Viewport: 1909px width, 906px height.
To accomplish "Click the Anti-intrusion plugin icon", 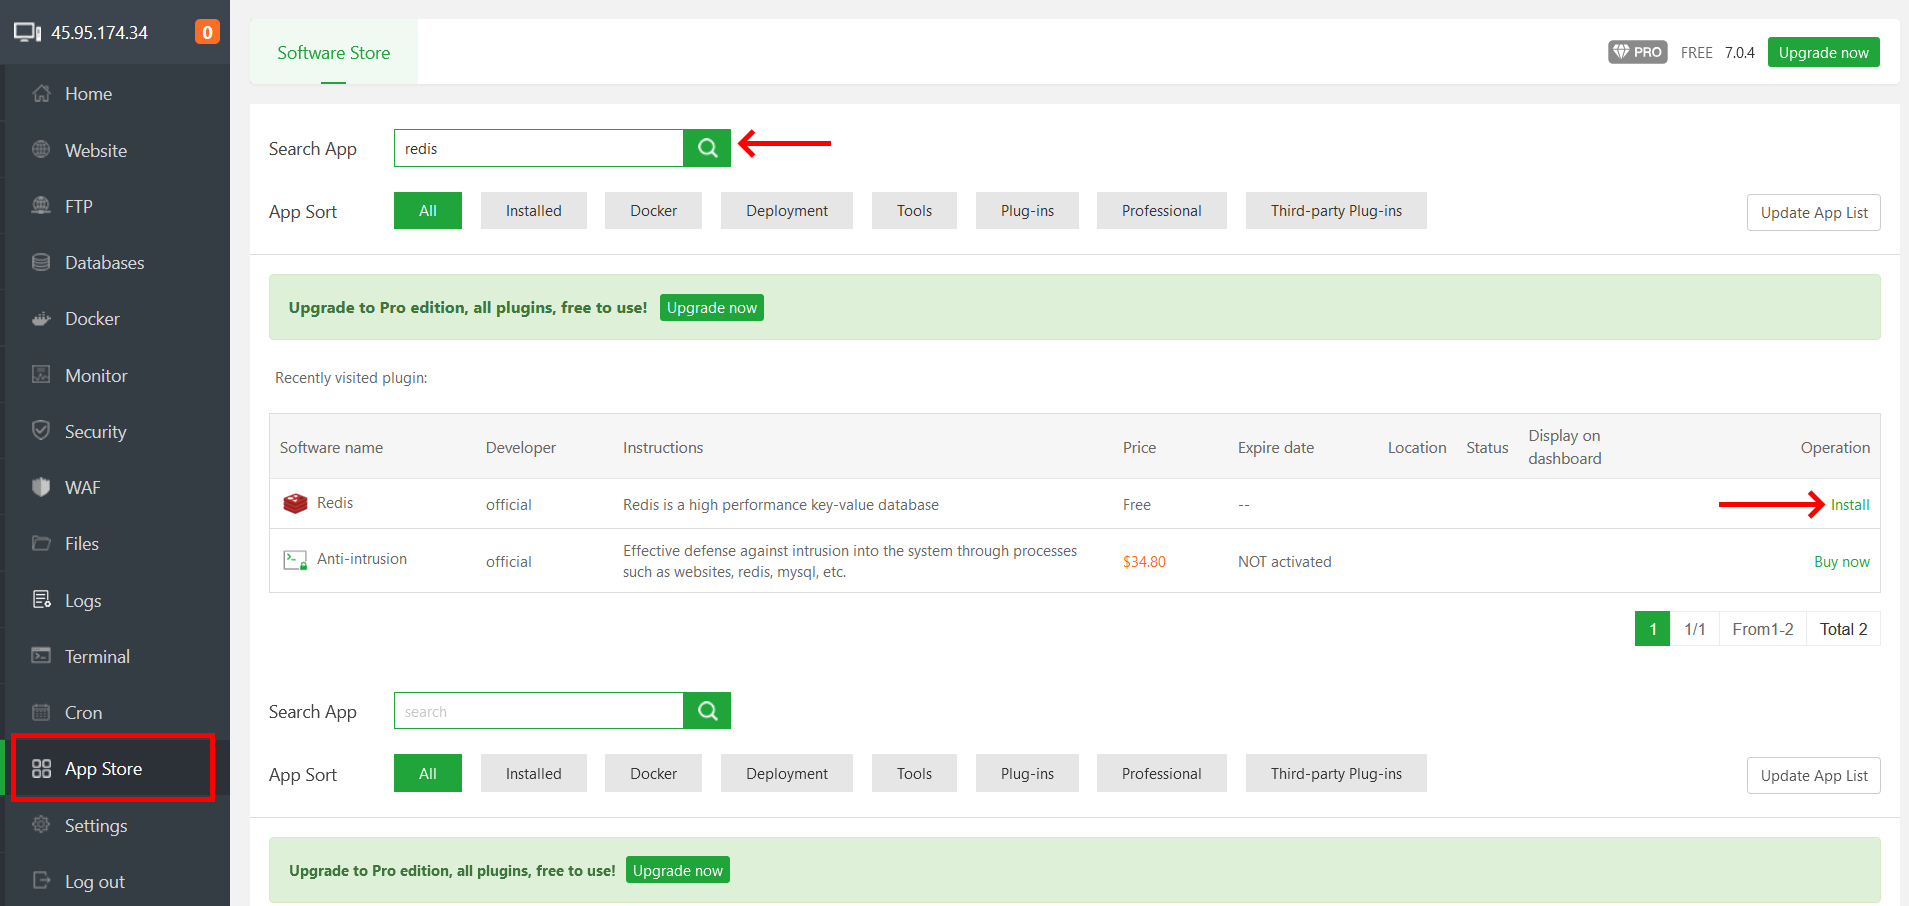I will click(x=295, y=560).
